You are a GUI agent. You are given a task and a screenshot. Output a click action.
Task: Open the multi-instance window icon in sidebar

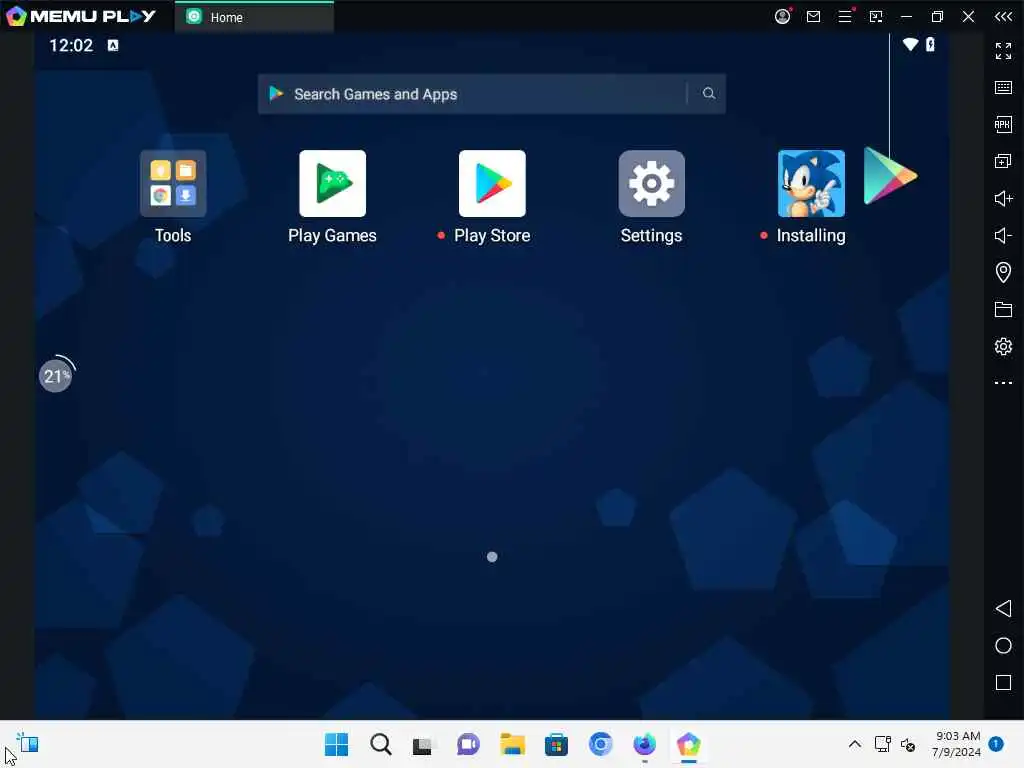tap(1003, 161)
